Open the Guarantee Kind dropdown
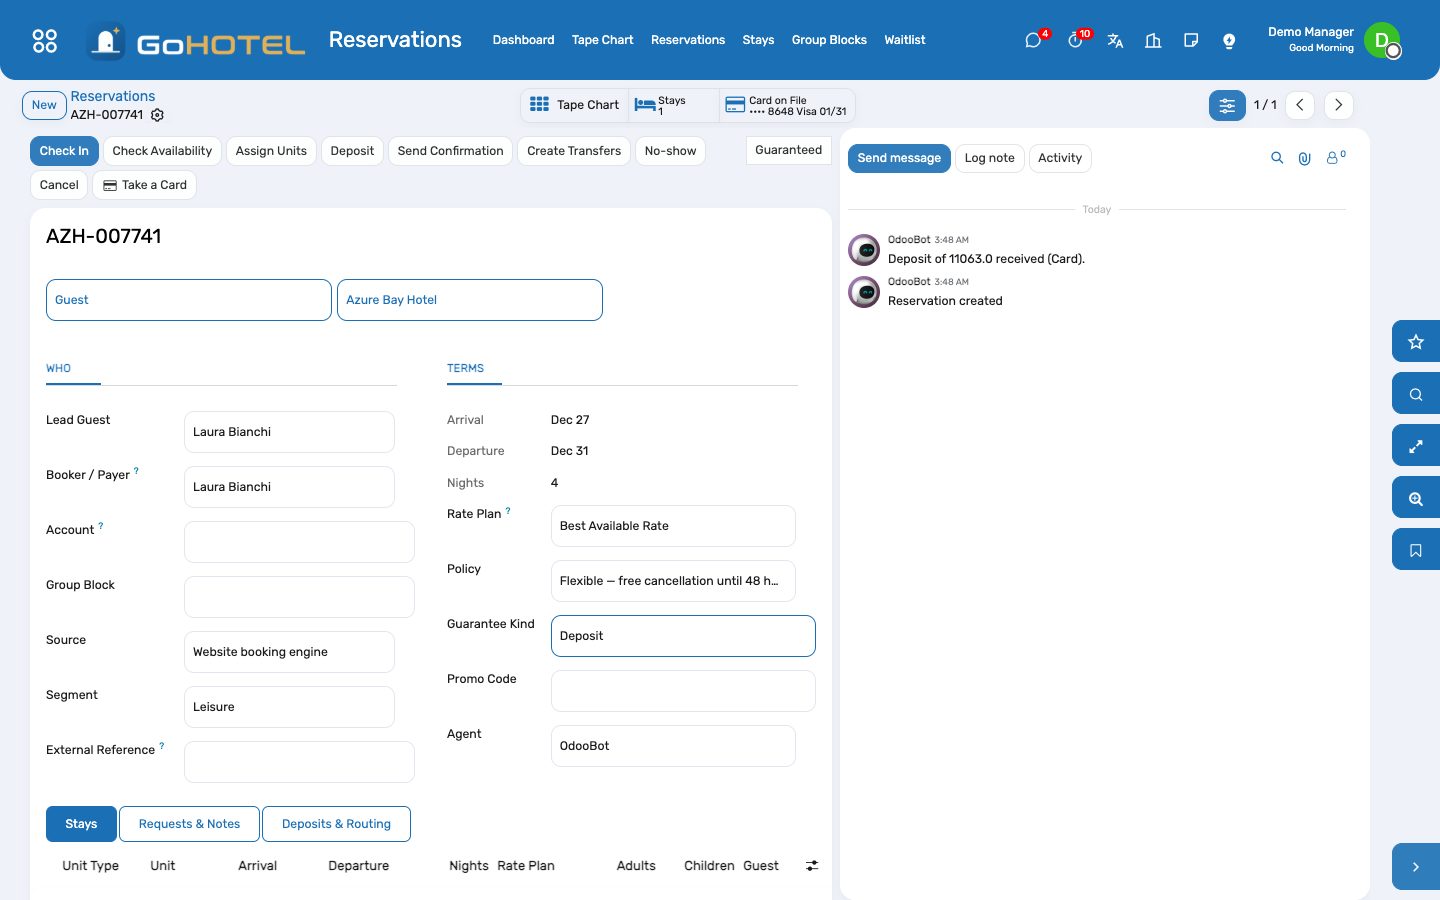 tap(683, 636)
